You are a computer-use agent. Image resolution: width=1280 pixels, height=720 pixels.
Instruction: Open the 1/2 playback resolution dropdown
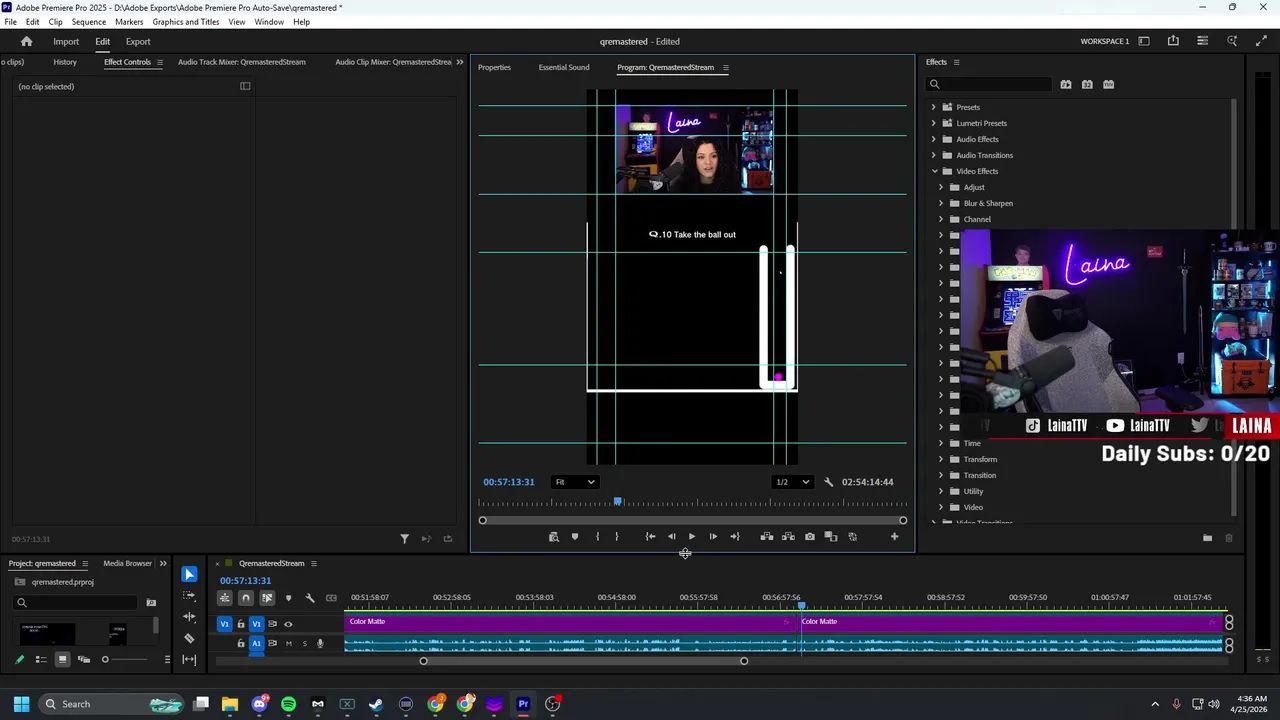point(792,482)
